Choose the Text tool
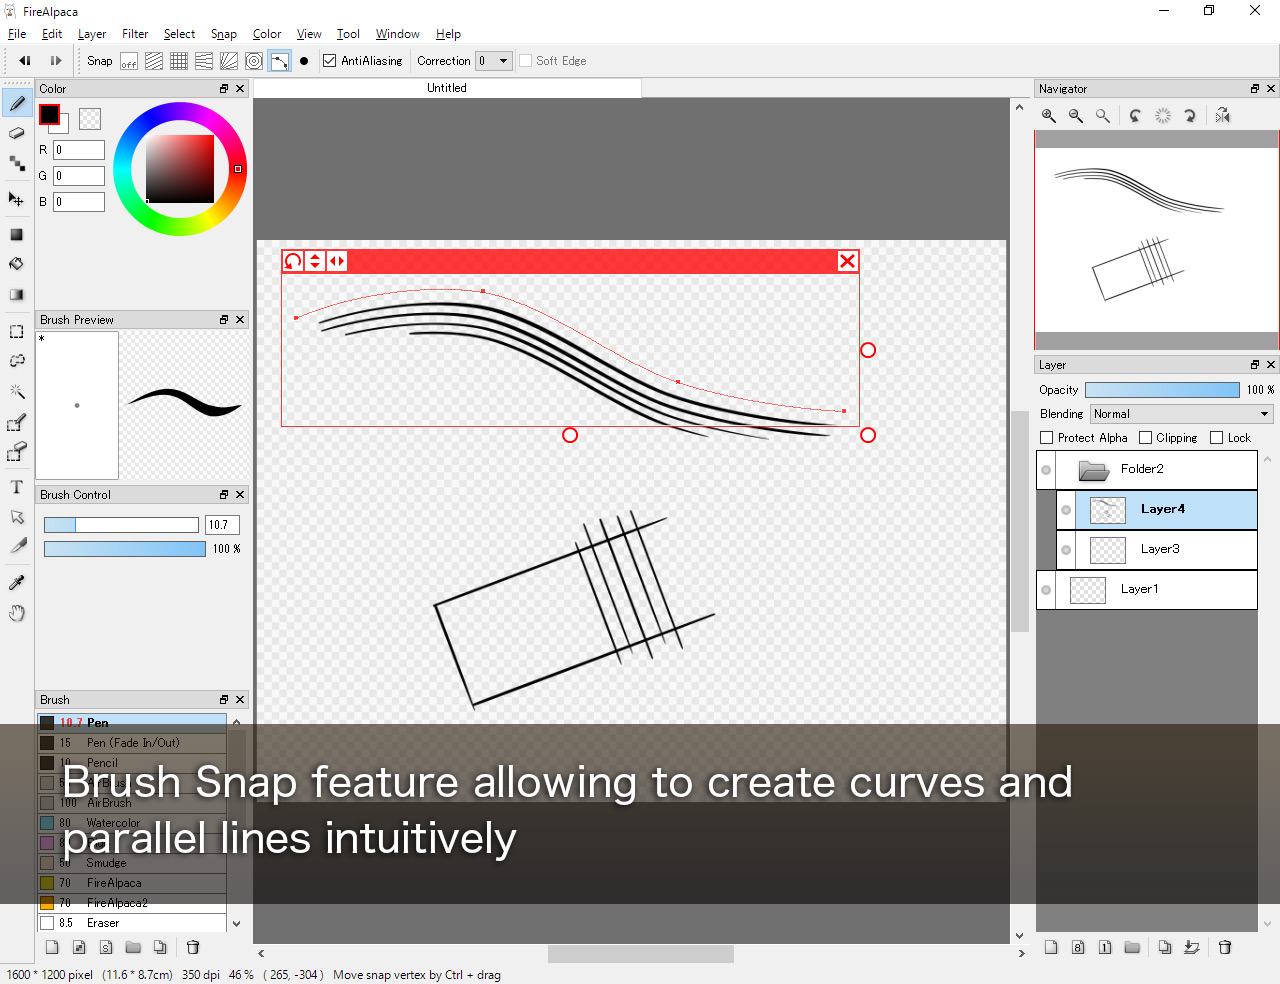This screenshot has width=1280, height=984. (17, 487)
